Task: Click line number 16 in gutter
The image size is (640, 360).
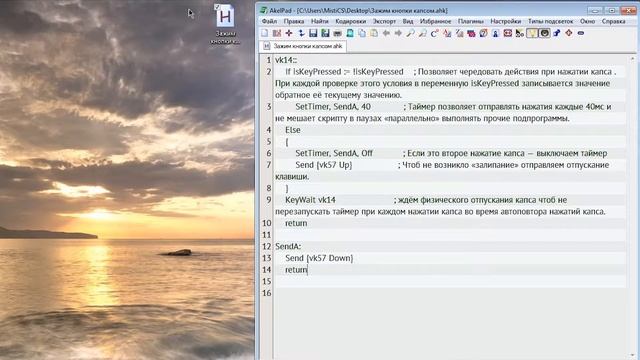Action: click(x=267, y=293)
